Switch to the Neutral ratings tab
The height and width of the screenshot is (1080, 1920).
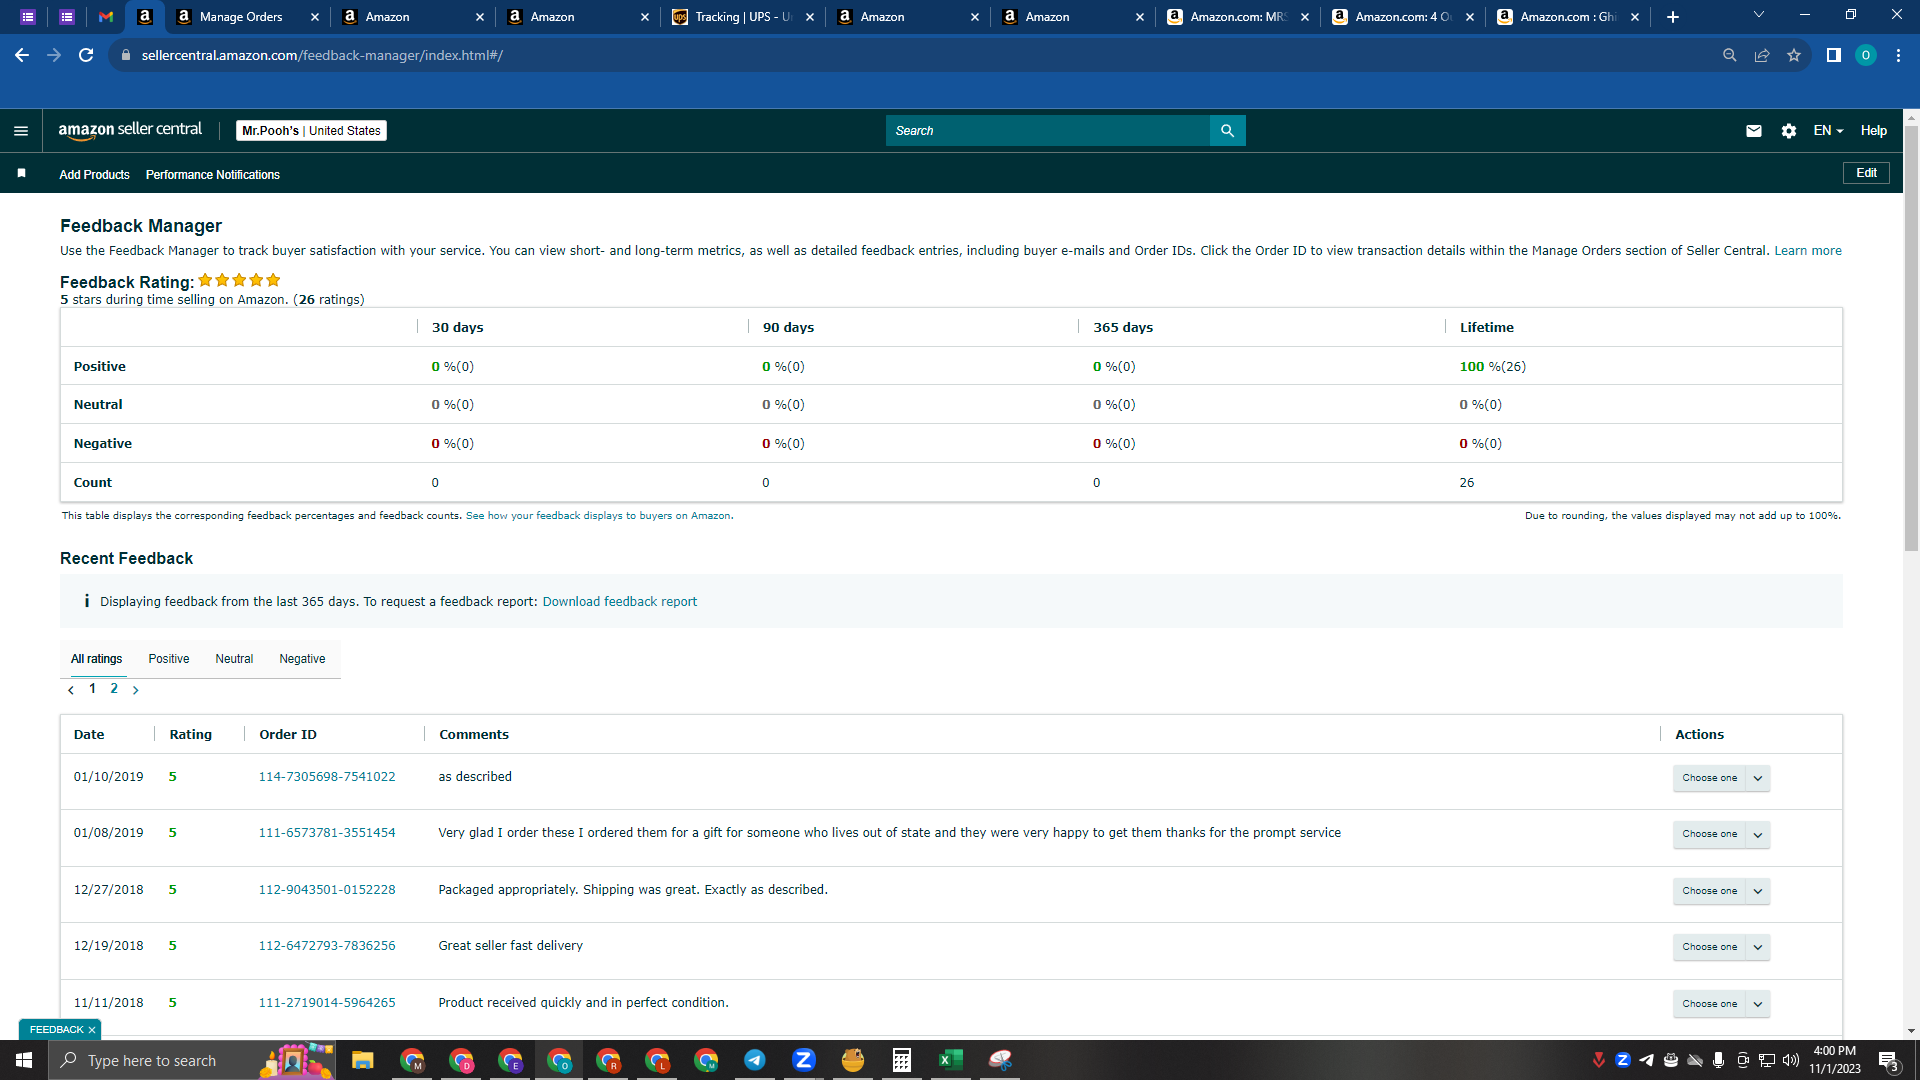pos(234,659)
